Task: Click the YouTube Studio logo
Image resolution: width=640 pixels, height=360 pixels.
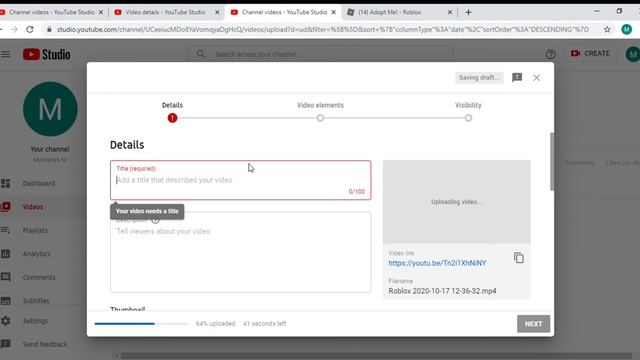Action: [47, 54]
